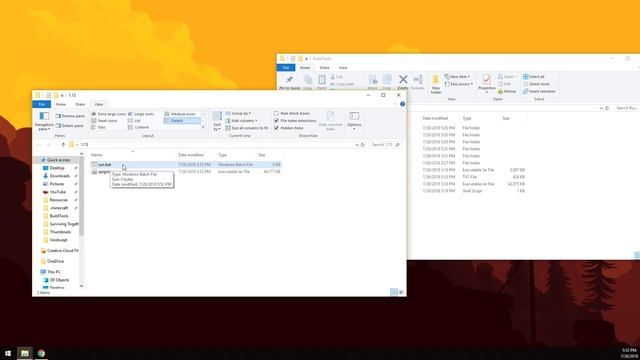This screenshot has width=640, height=360.
Task: Open .minecraft folder in navigation pane
Action: point(59,208)
